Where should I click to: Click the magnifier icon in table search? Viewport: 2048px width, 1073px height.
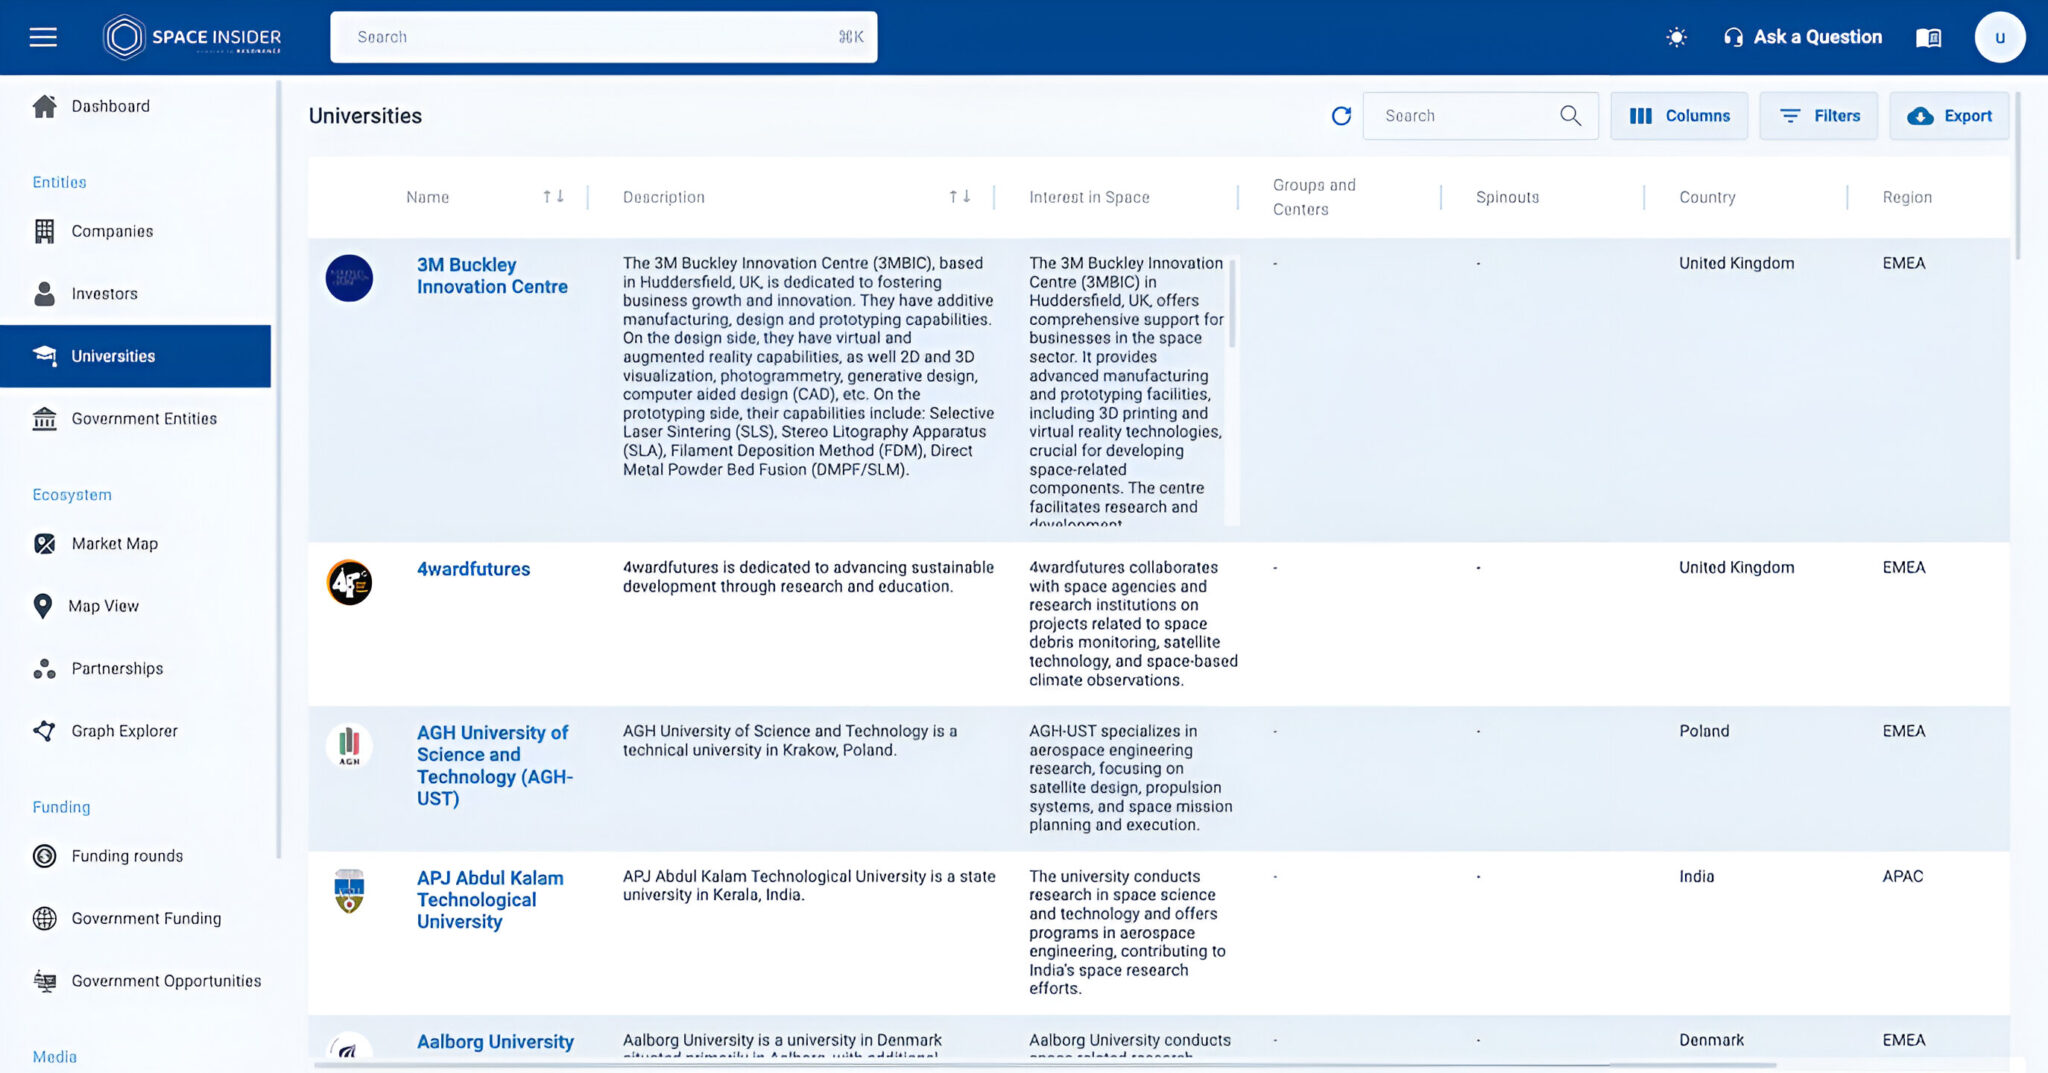click(1570, 116)
